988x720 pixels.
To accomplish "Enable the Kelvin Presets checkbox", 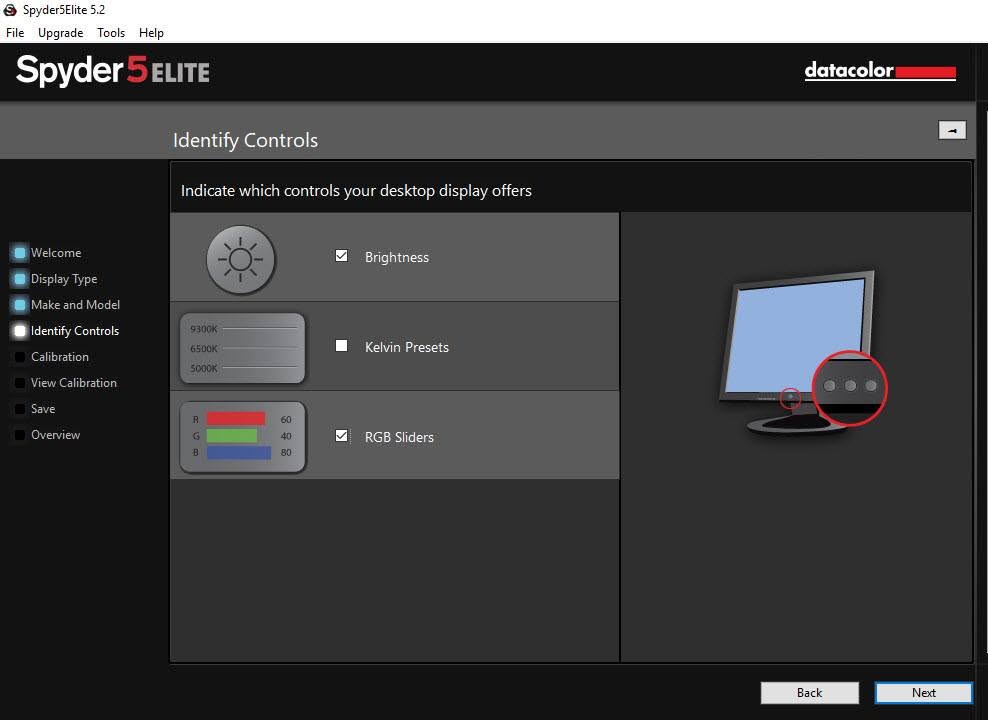I will click(342, 346).
